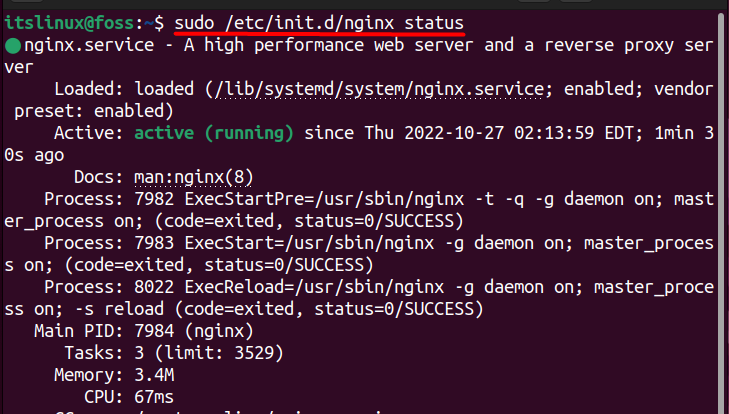Click the 'preset: enabled)' text
This screenshot has height=414, width=729.
coord(93,111)
